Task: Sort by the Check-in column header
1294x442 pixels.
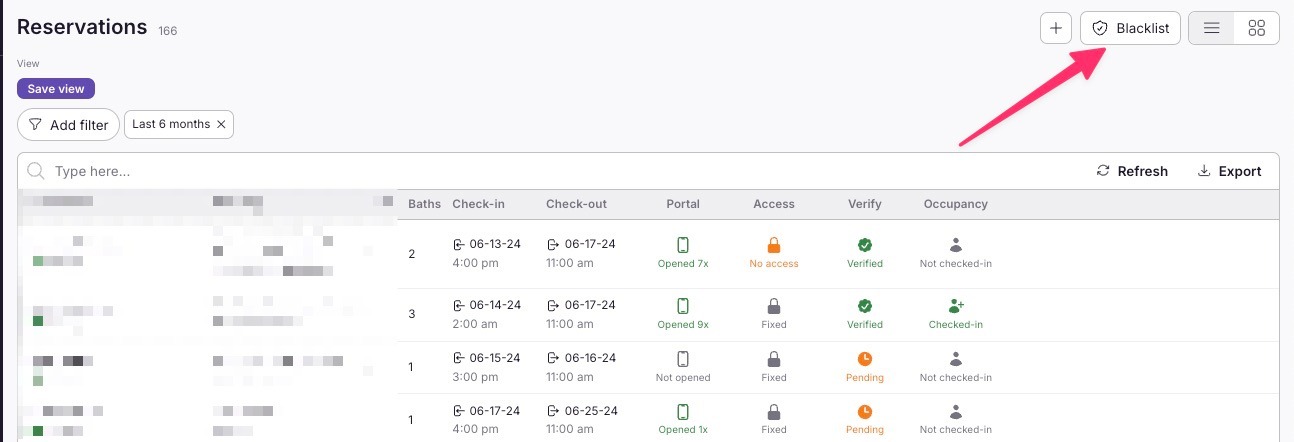Action: click(478, 204)
